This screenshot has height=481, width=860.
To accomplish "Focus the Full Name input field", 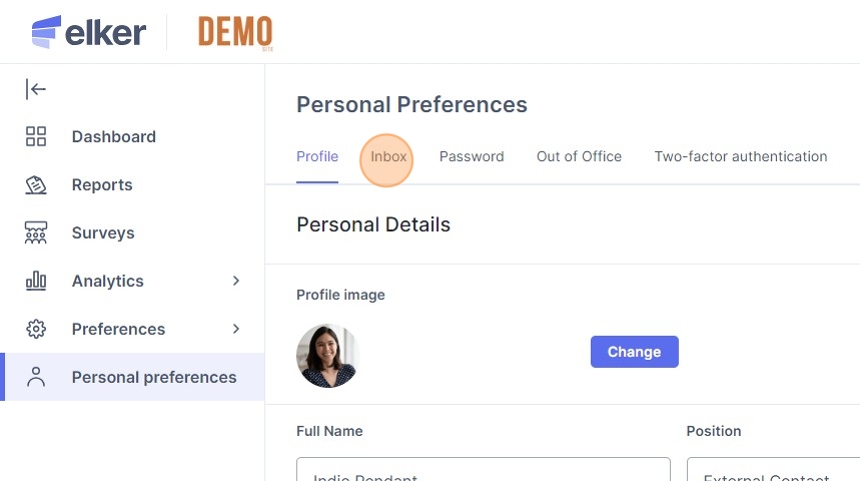I will point(483,469).
